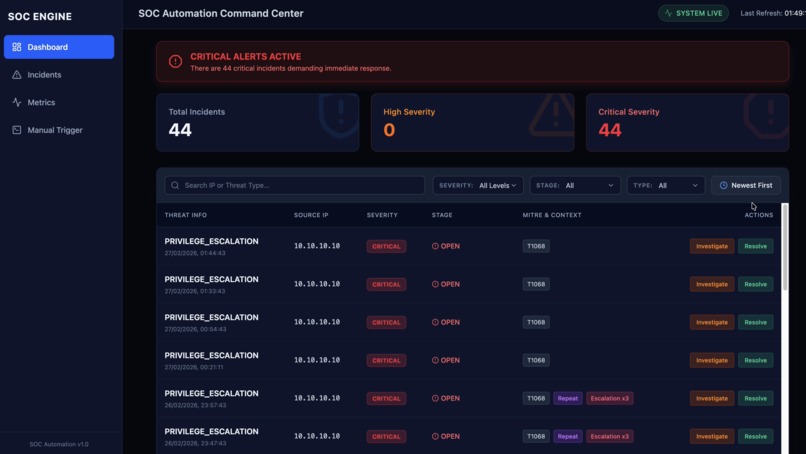This screenshot has height=454, width=806.
Task: Click the Repeat tag on the 23:57:43 row
Action: [567, 398]
